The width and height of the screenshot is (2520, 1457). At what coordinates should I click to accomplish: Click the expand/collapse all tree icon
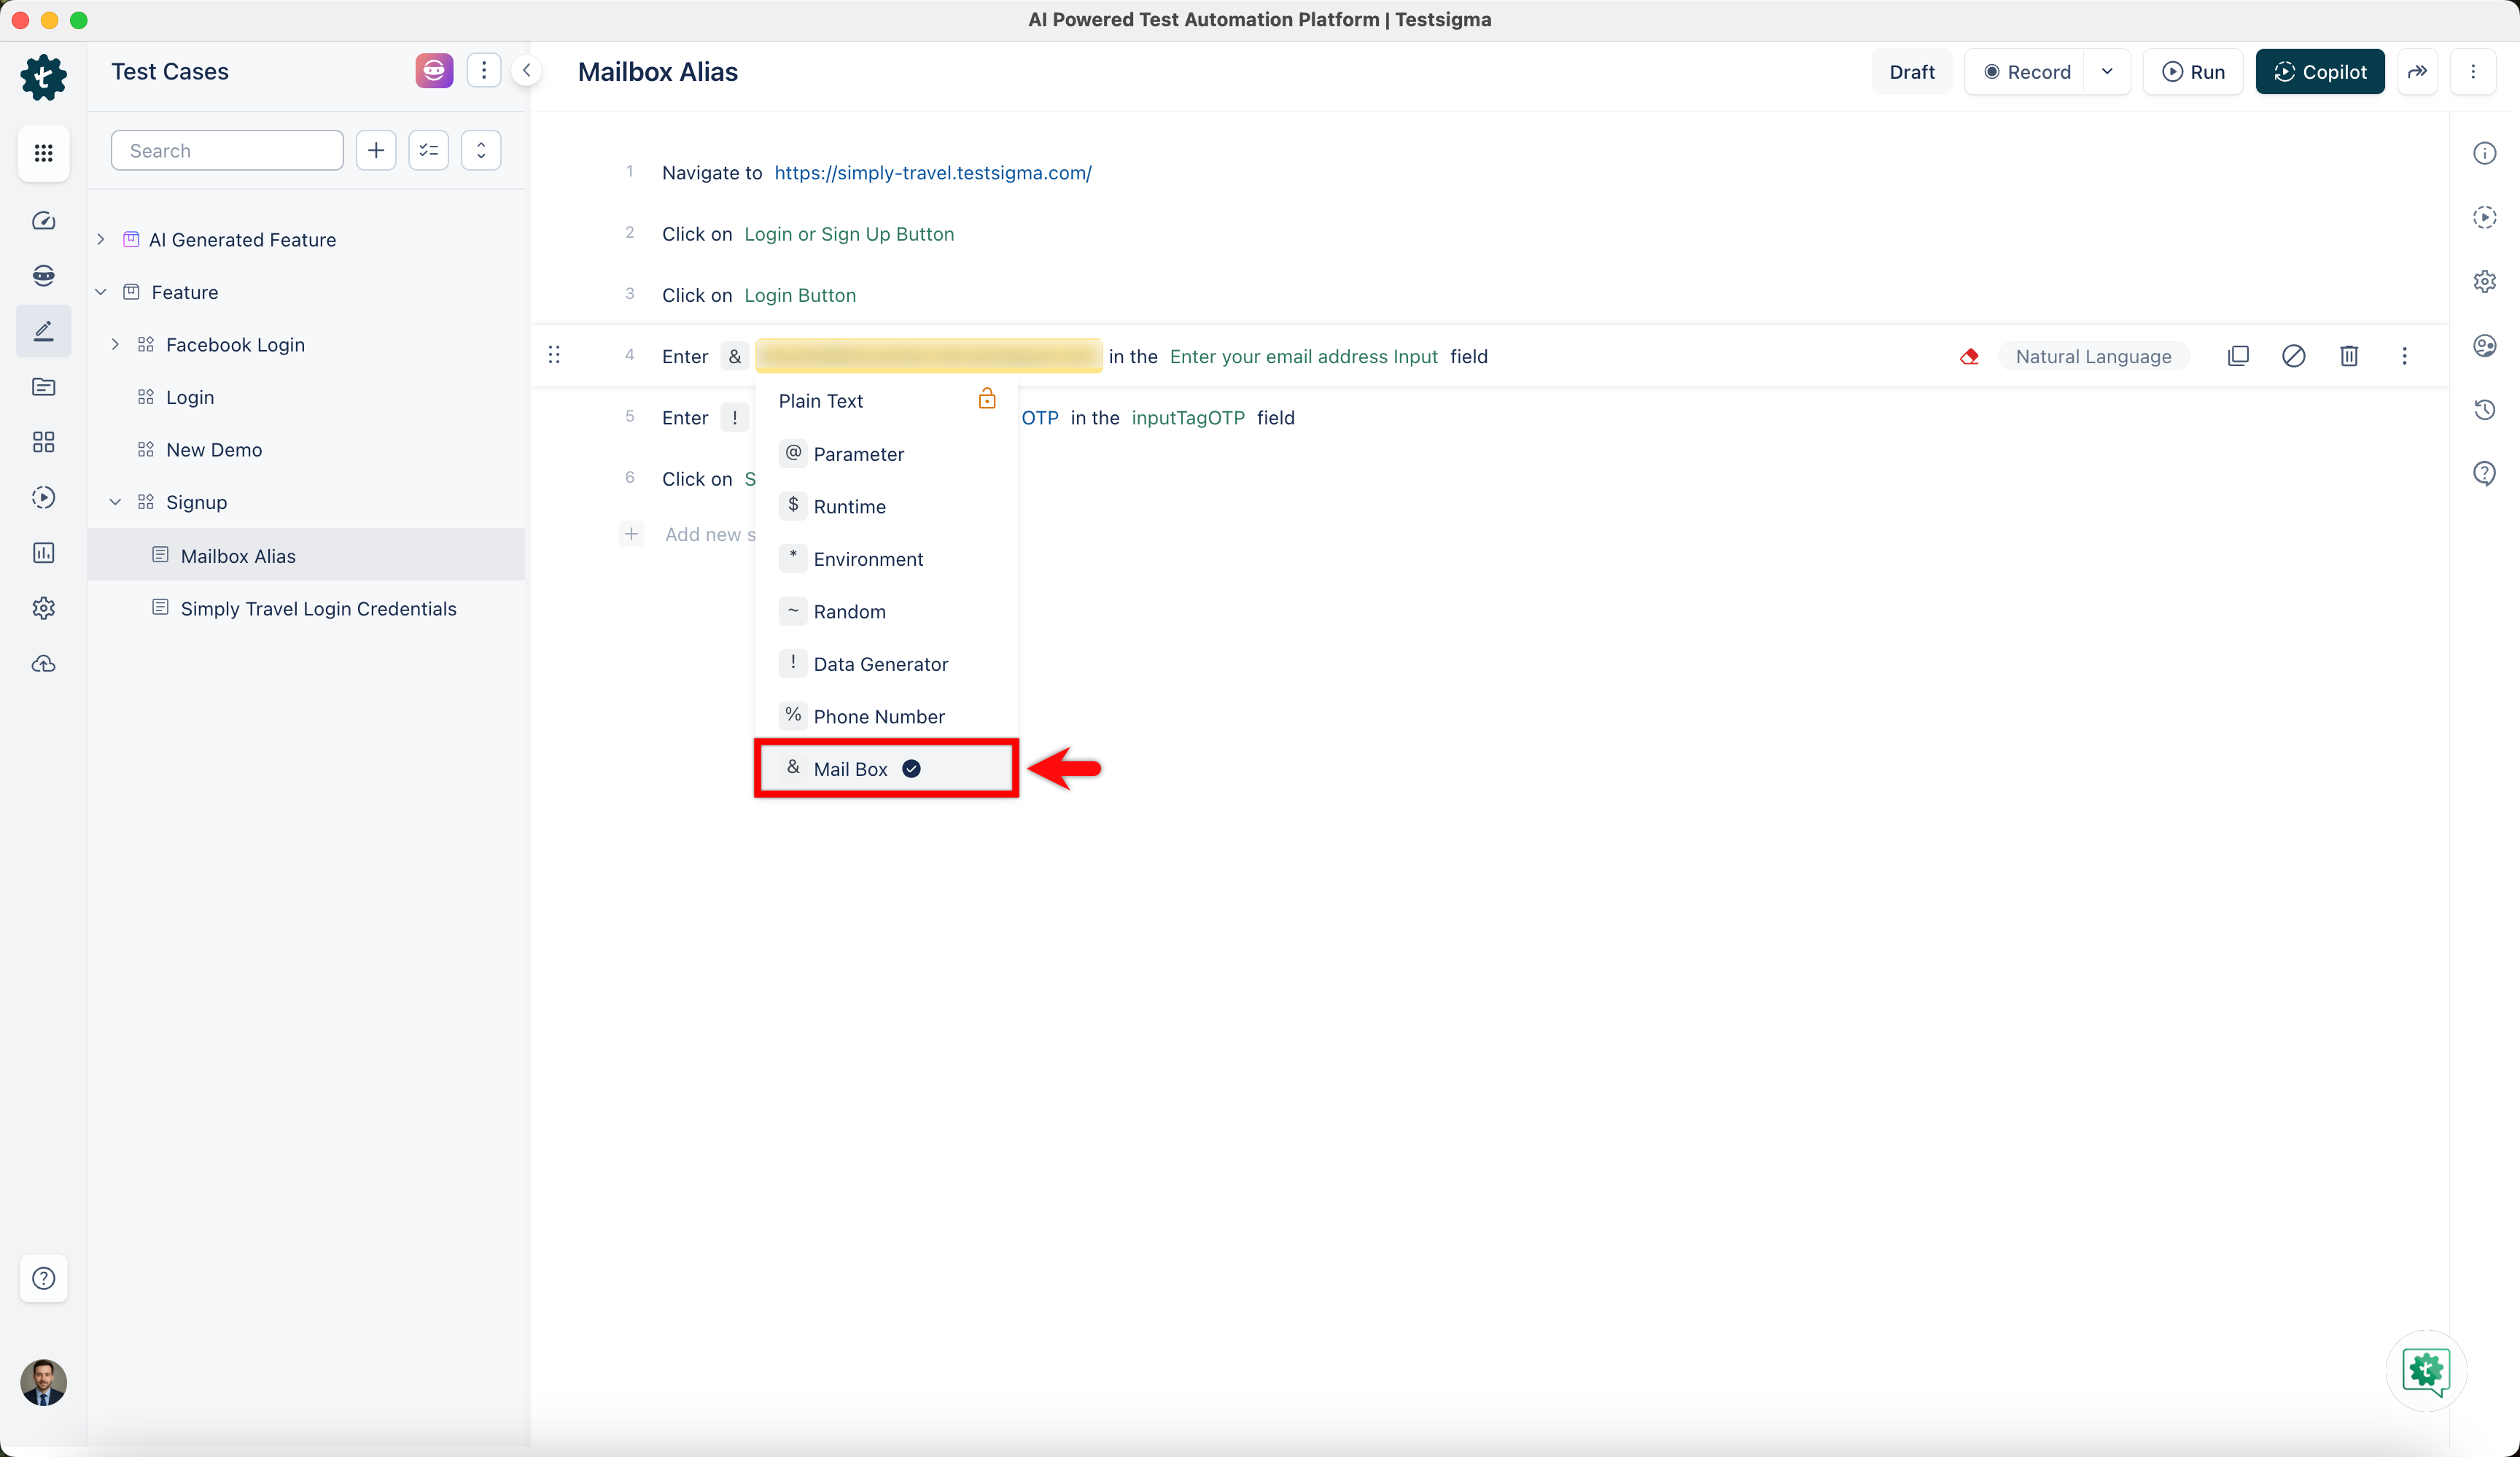(481, 150)
